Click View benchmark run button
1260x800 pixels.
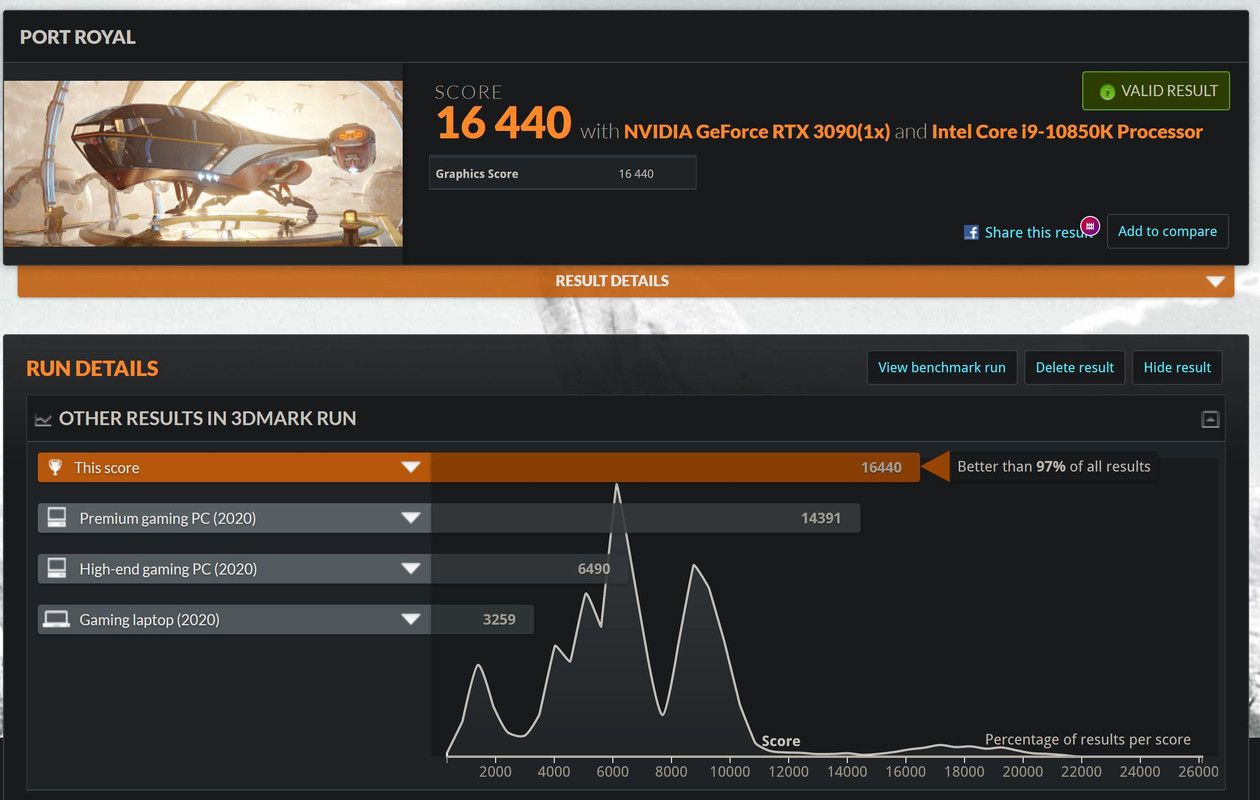pyautogui.click(x=942, y=367)
